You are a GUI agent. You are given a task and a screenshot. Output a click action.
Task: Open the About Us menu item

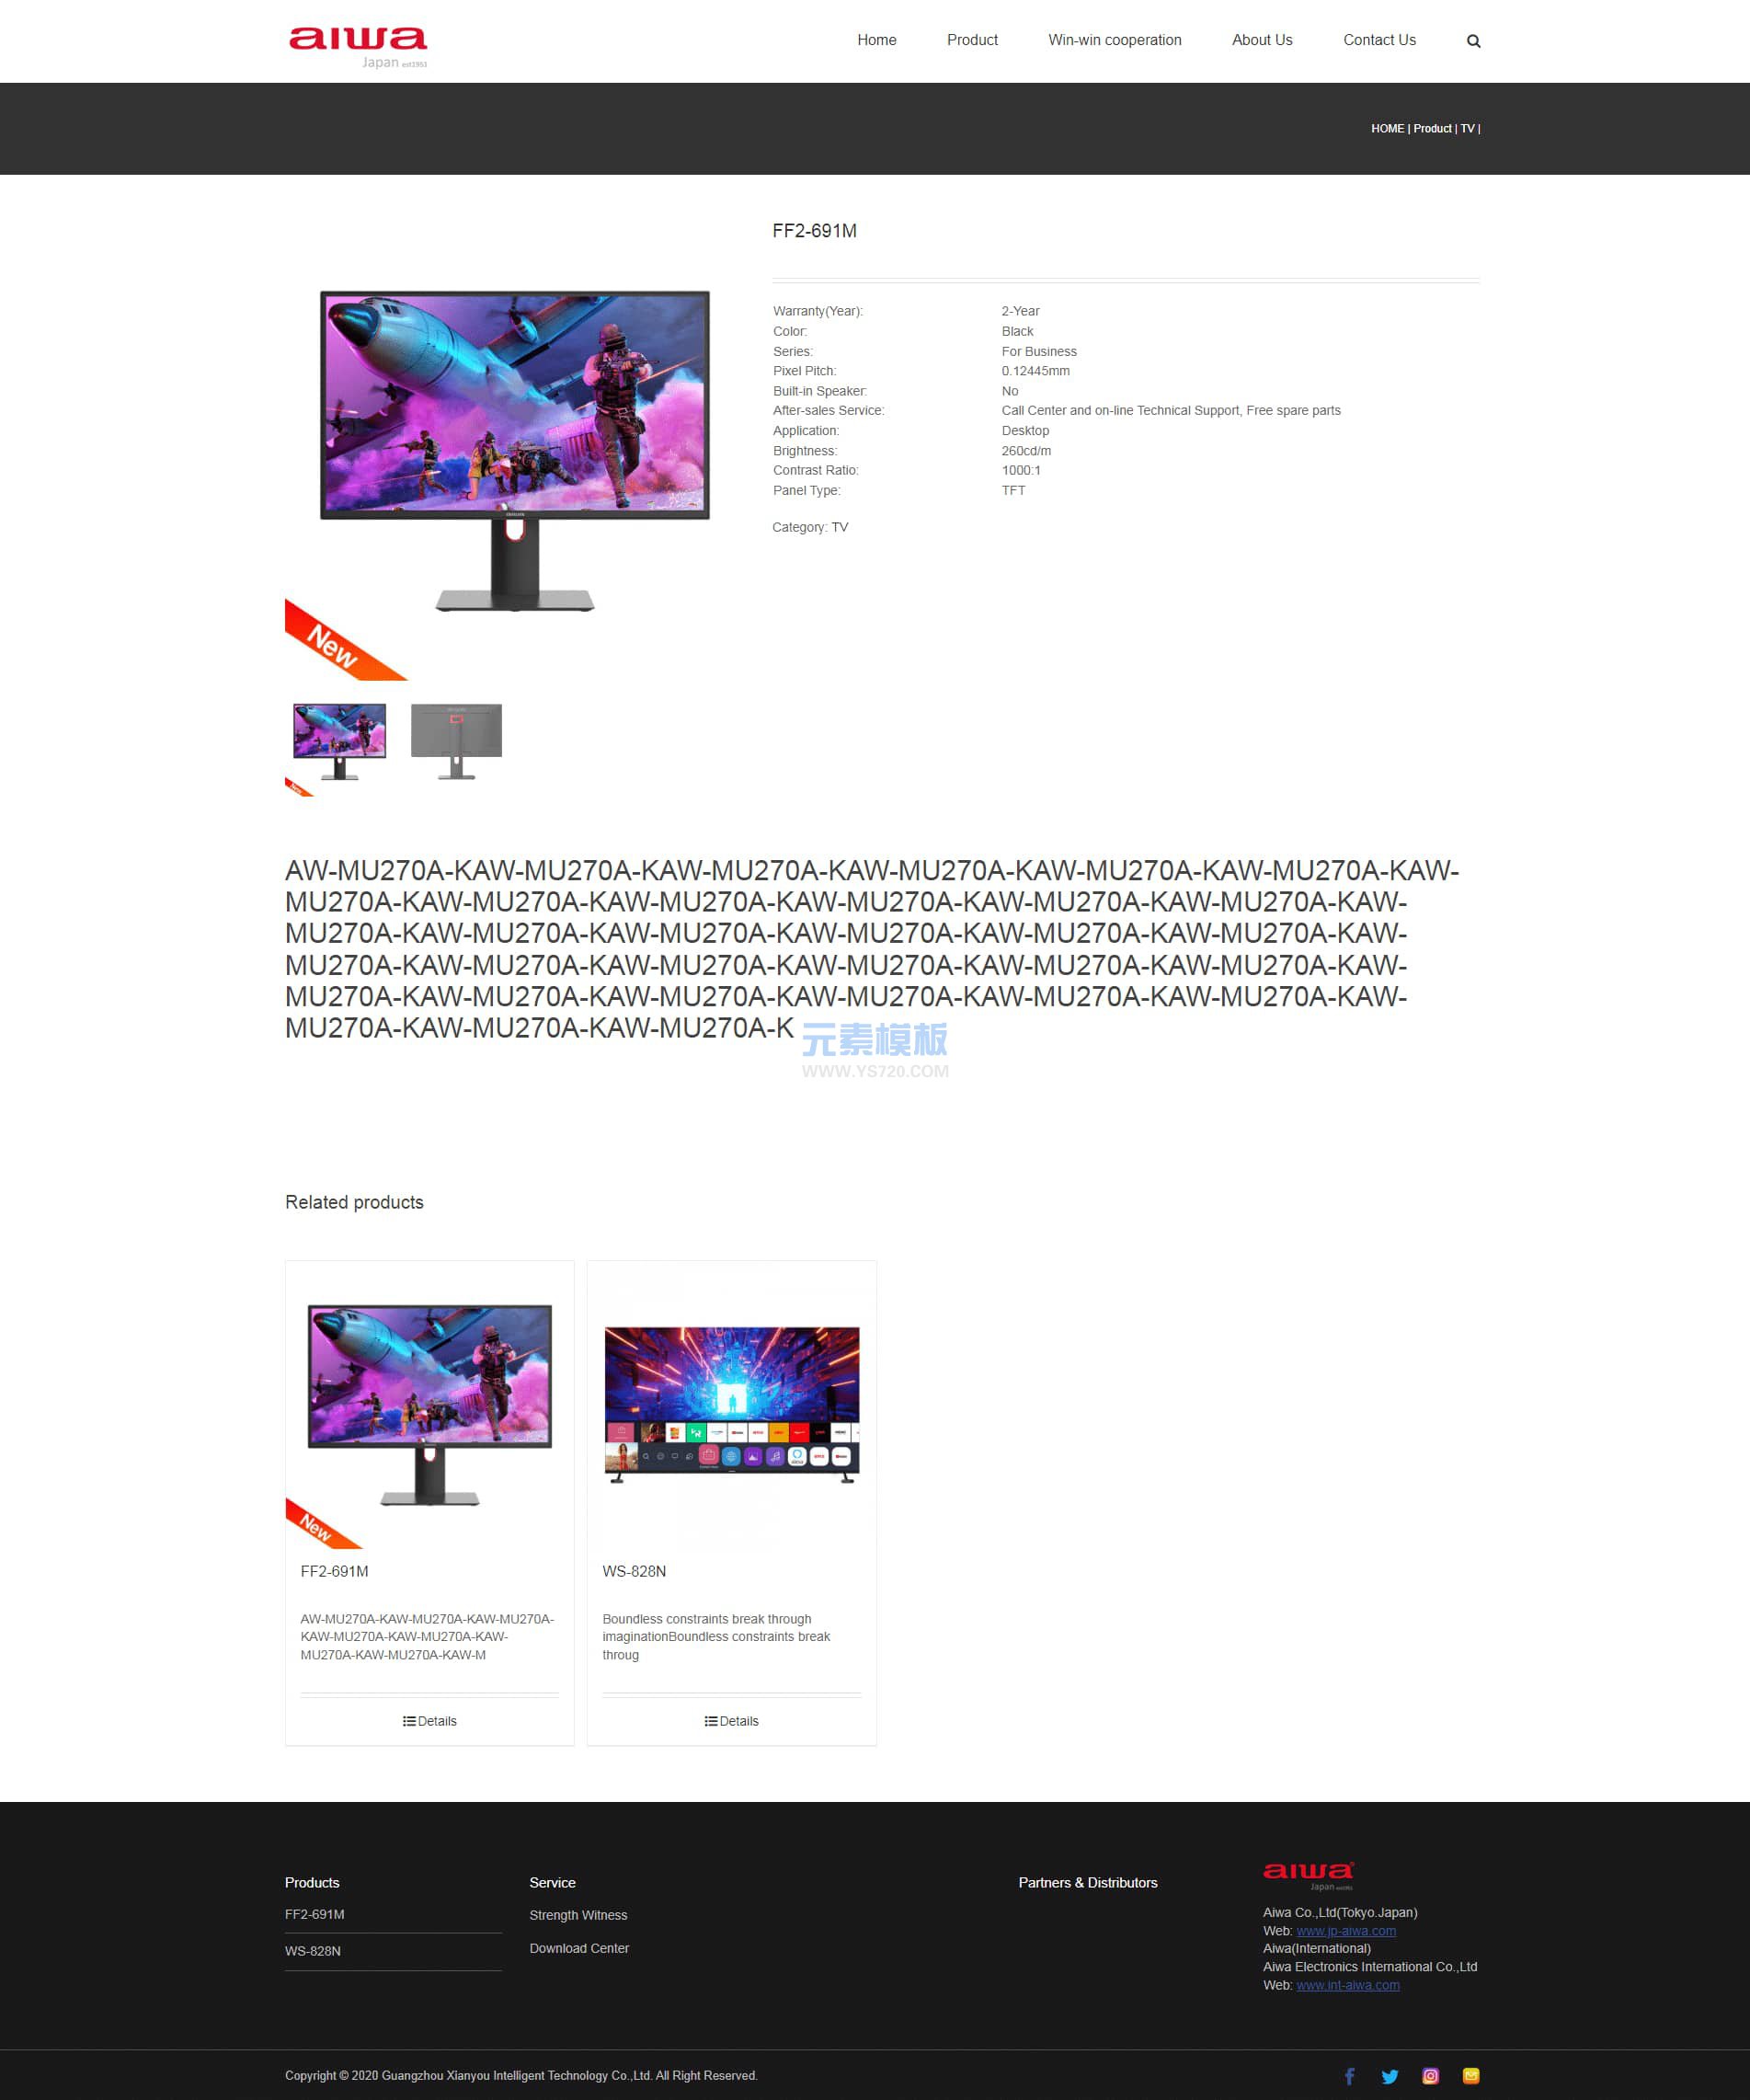pyautogui.click(x=1262, y=40)
